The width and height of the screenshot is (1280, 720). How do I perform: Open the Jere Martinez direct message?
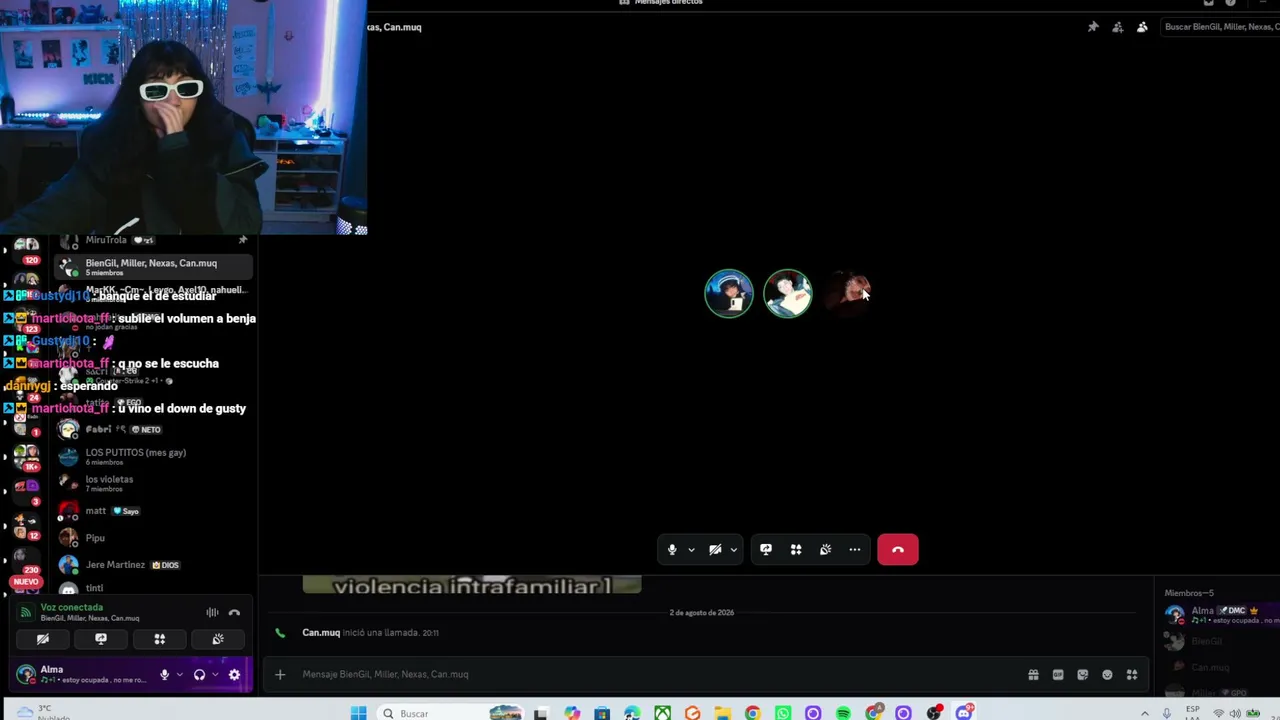click(152, 565)
